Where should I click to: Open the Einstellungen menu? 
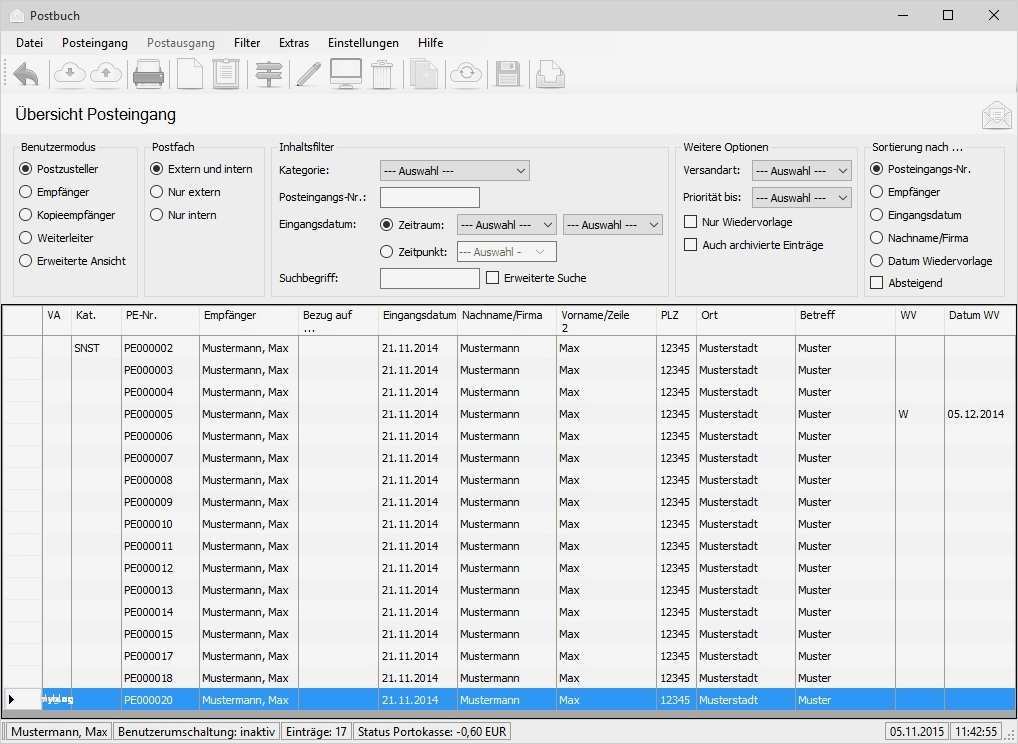click(x=363, y=42)
